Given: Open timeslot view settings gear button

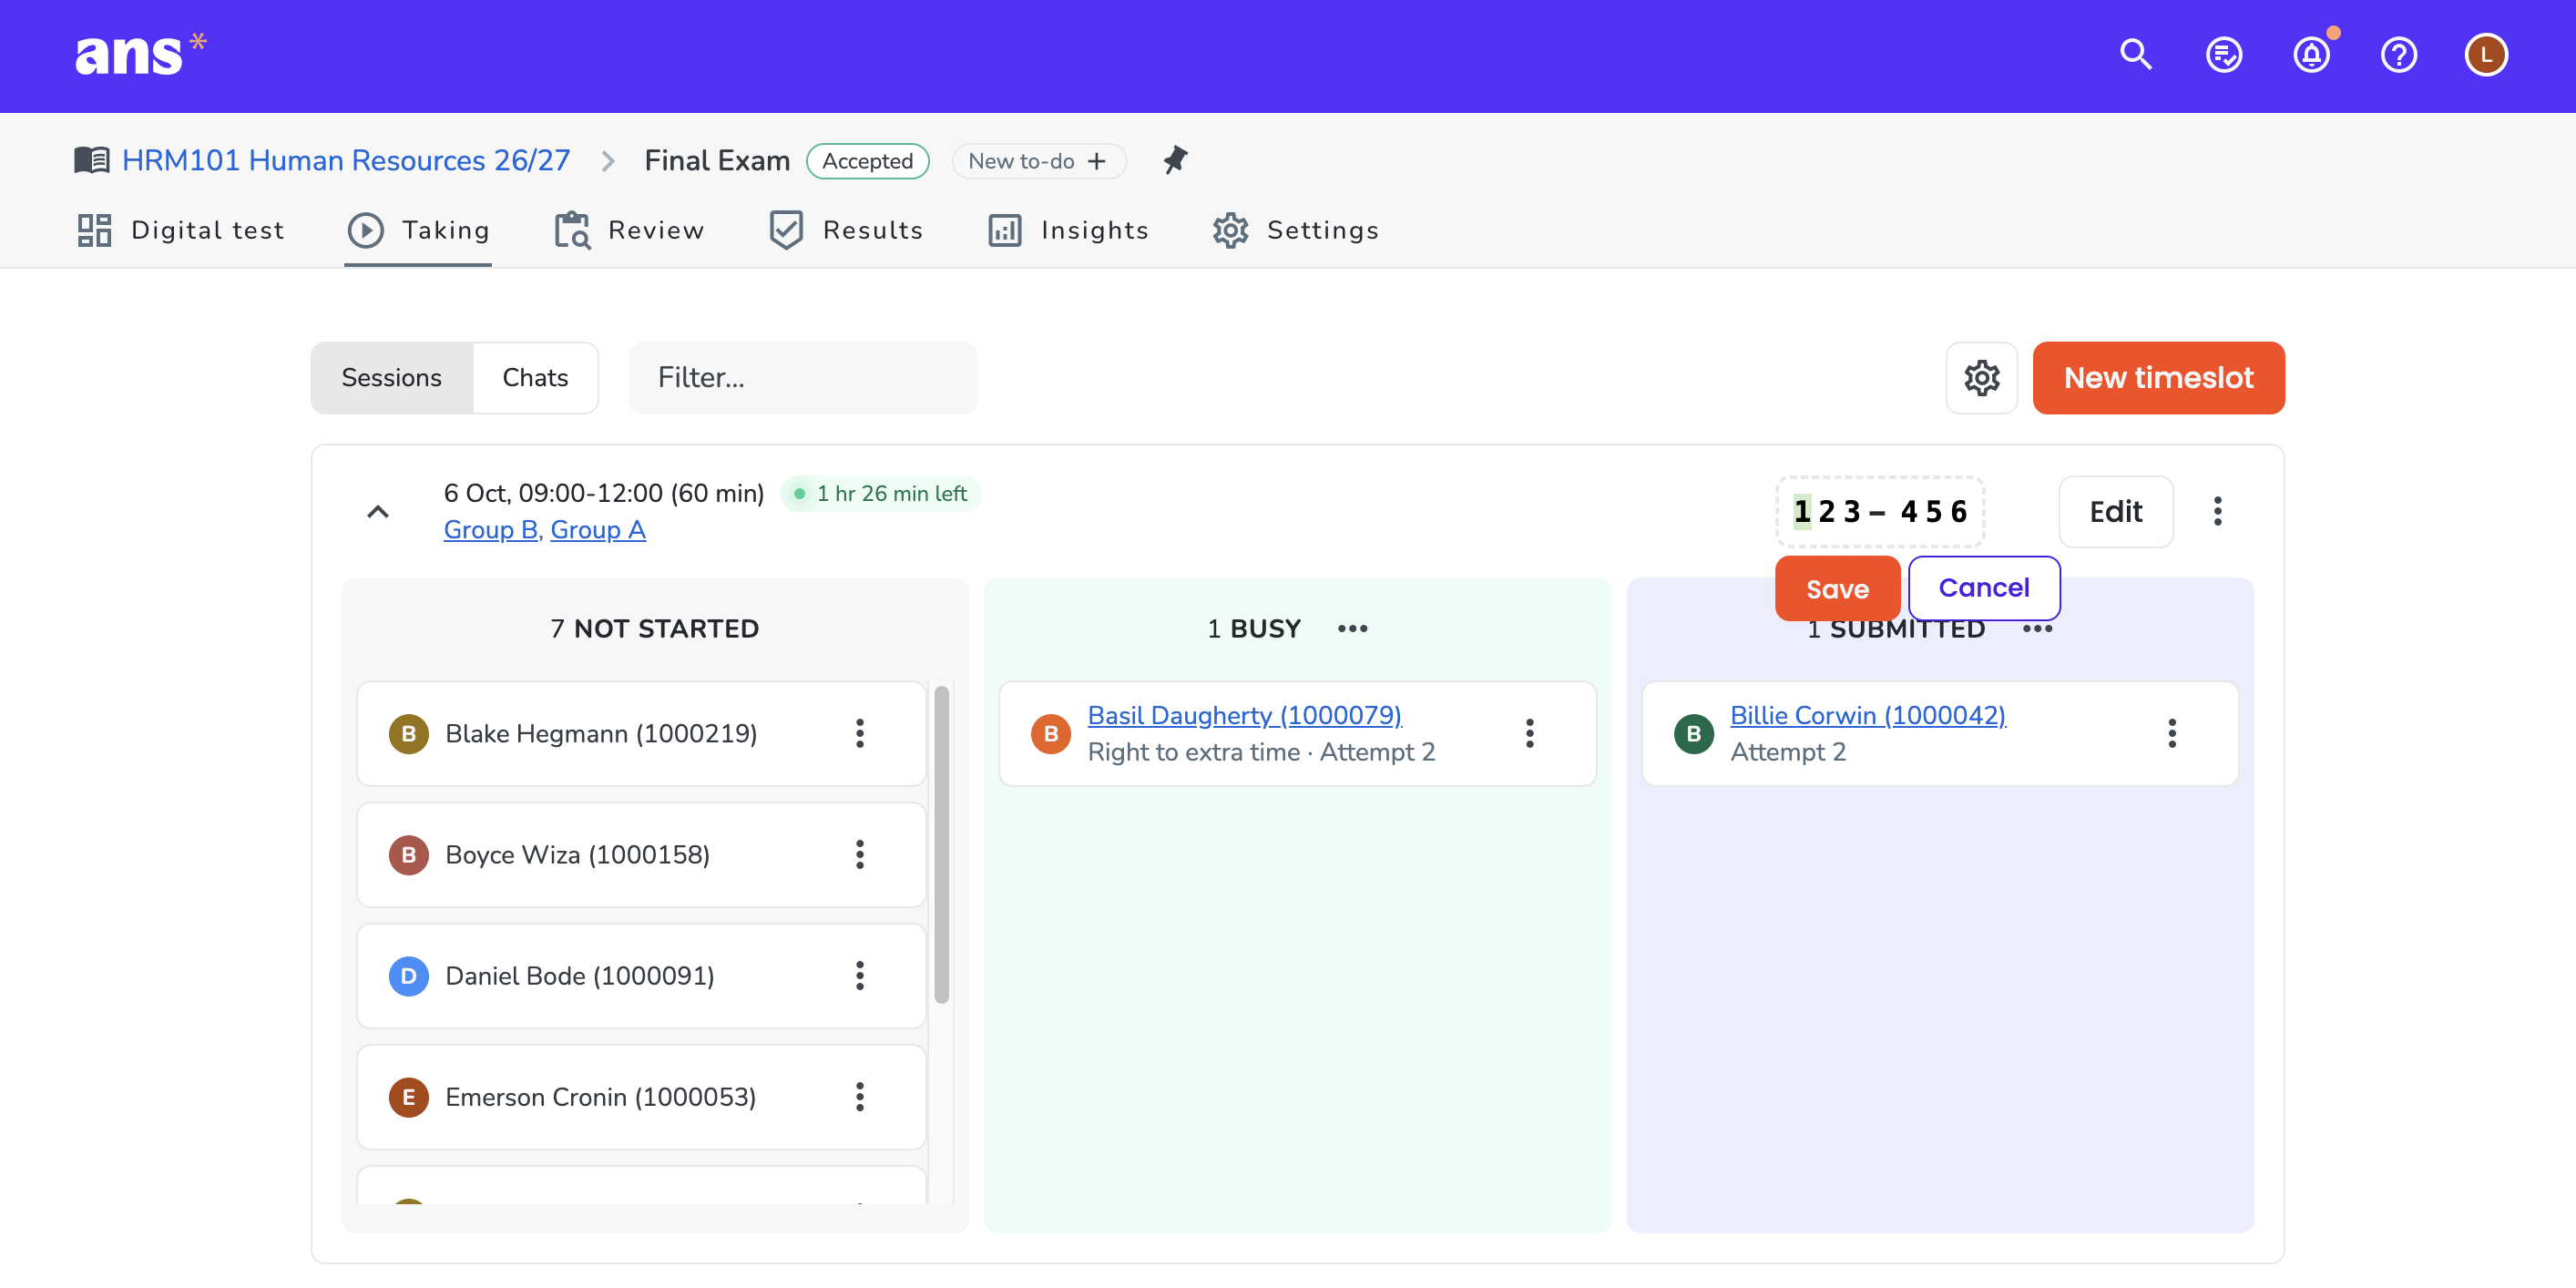Looking at the screenshot, I should [x=1981, y=378].
